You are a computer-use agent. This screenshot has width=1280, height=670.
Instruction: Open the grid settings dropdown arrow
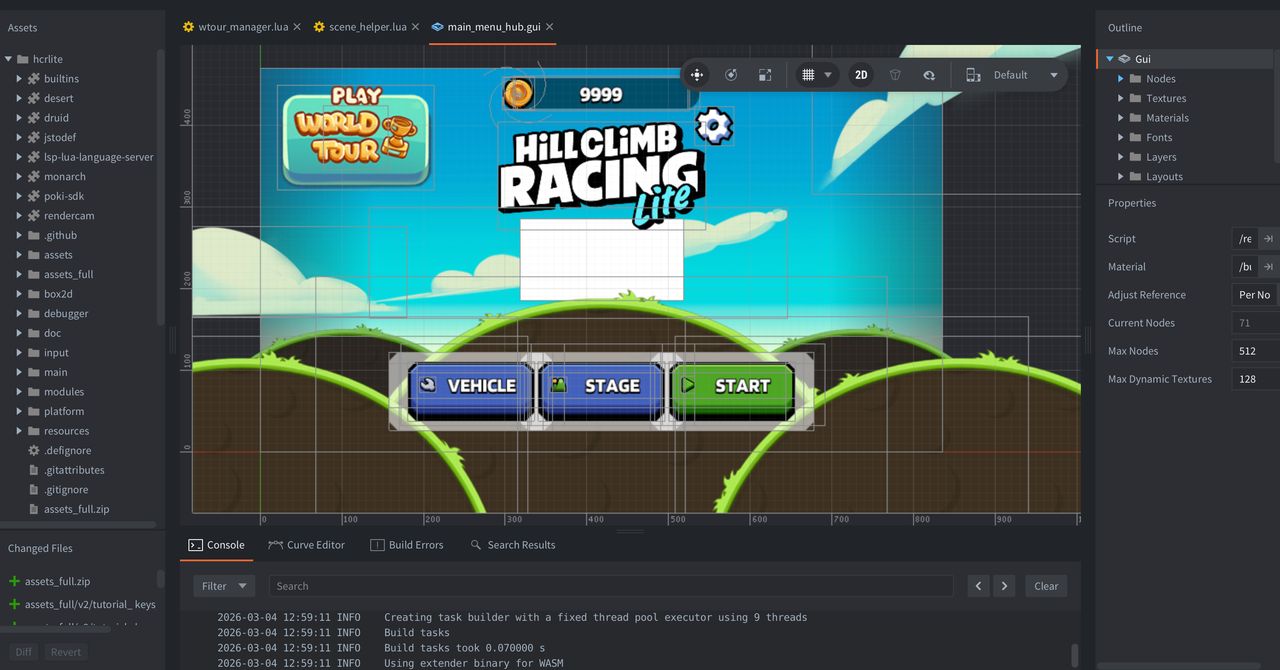tap(828, 75)
